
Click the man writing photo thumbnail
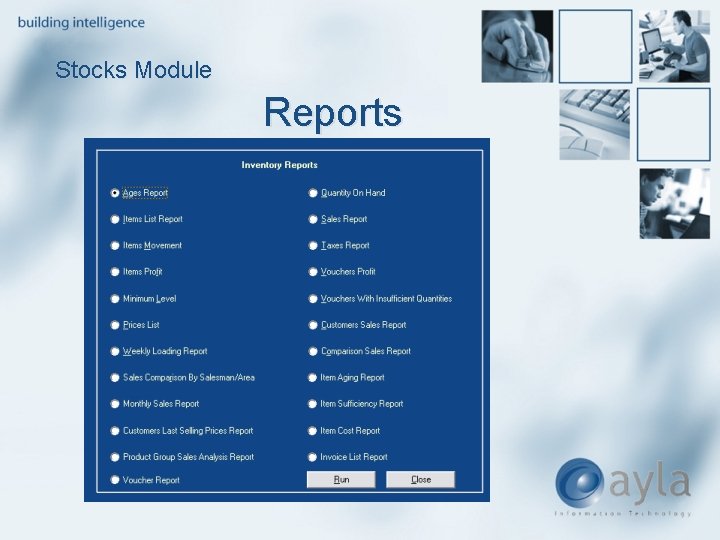point(675,203)
